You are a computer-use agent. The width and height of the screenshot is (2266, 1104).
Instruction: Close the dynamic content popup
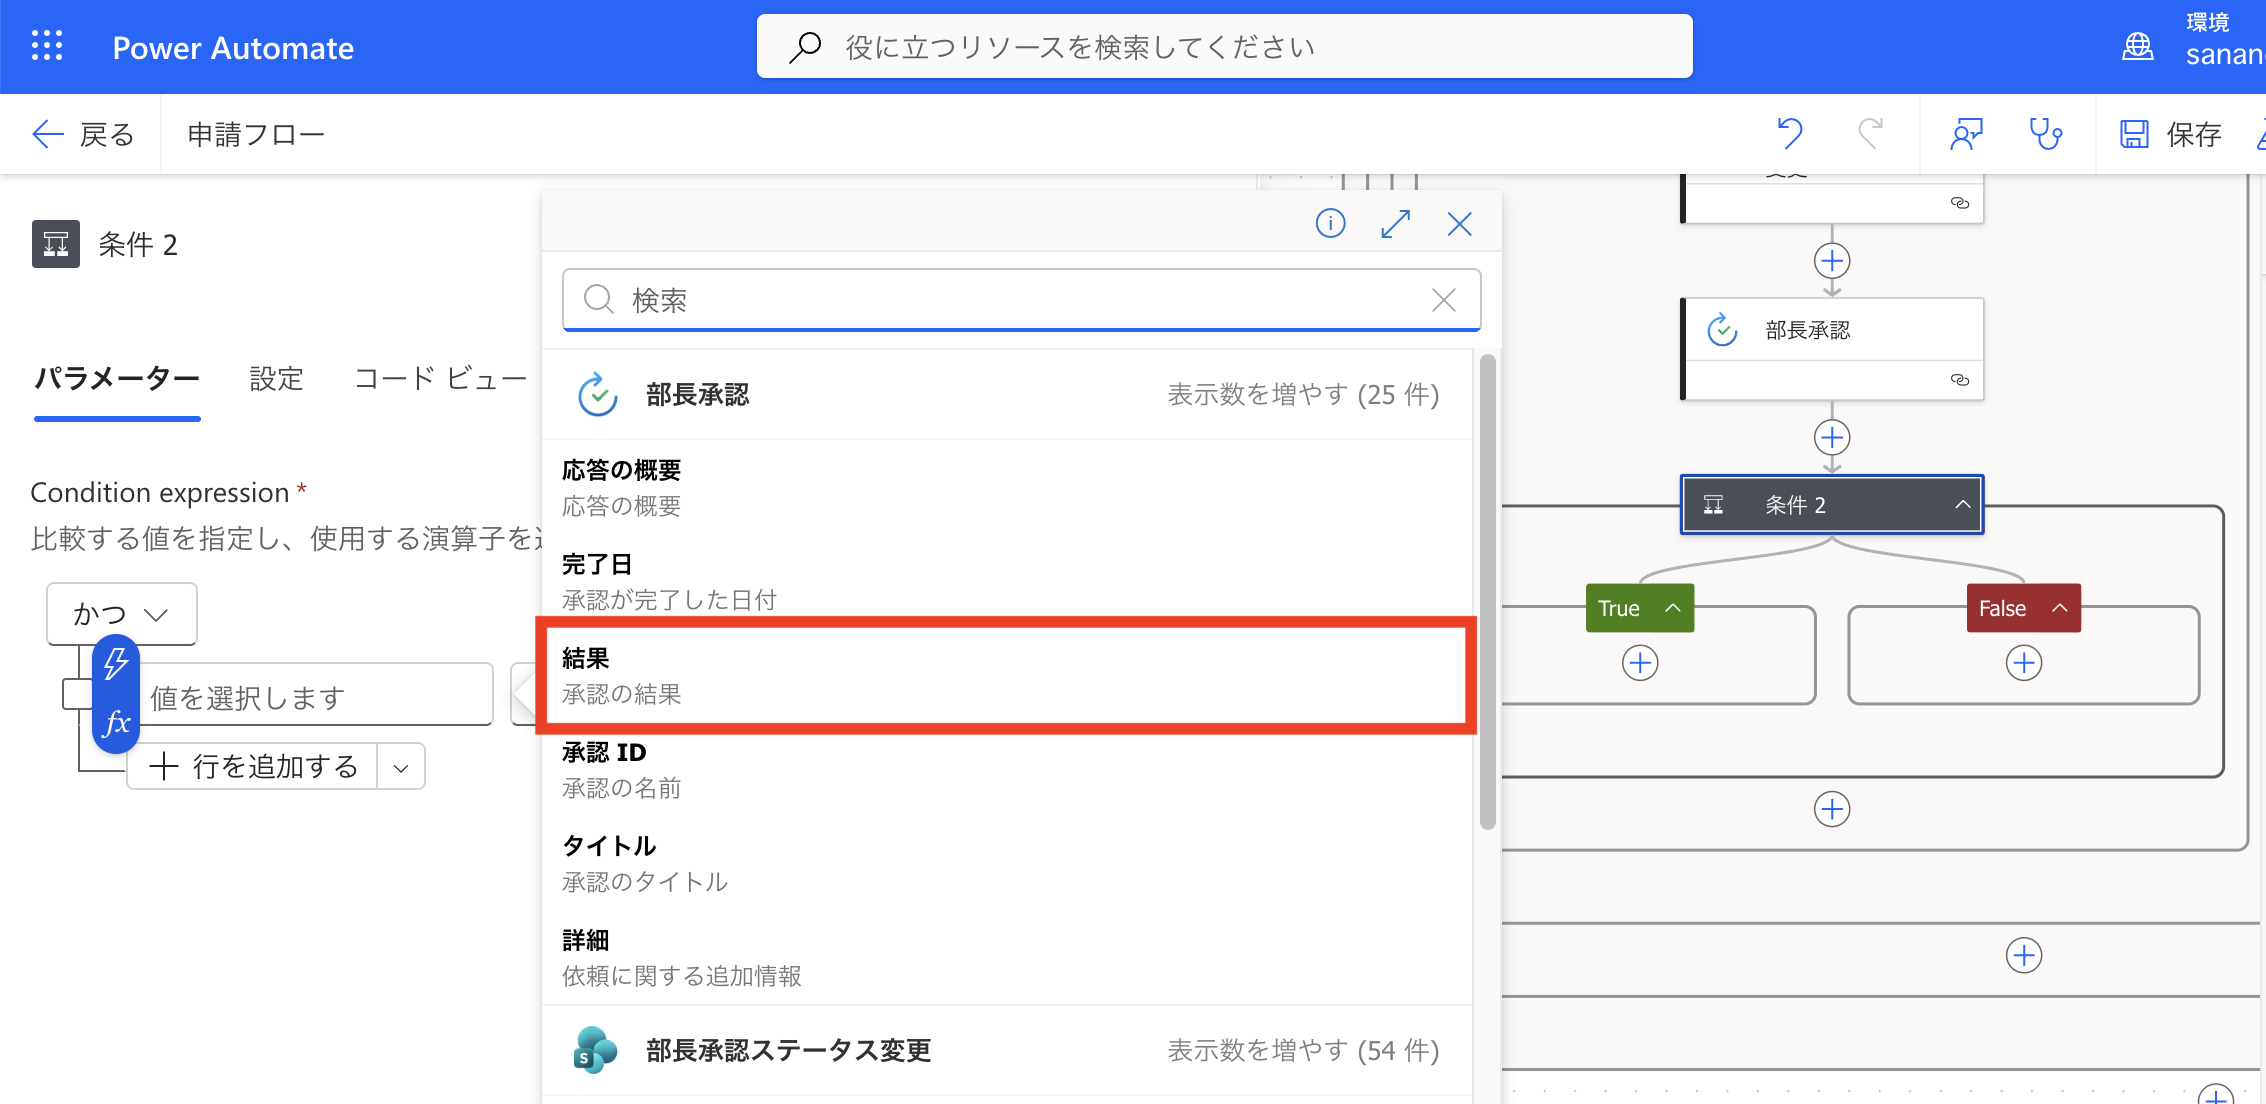click(1459, 223)
